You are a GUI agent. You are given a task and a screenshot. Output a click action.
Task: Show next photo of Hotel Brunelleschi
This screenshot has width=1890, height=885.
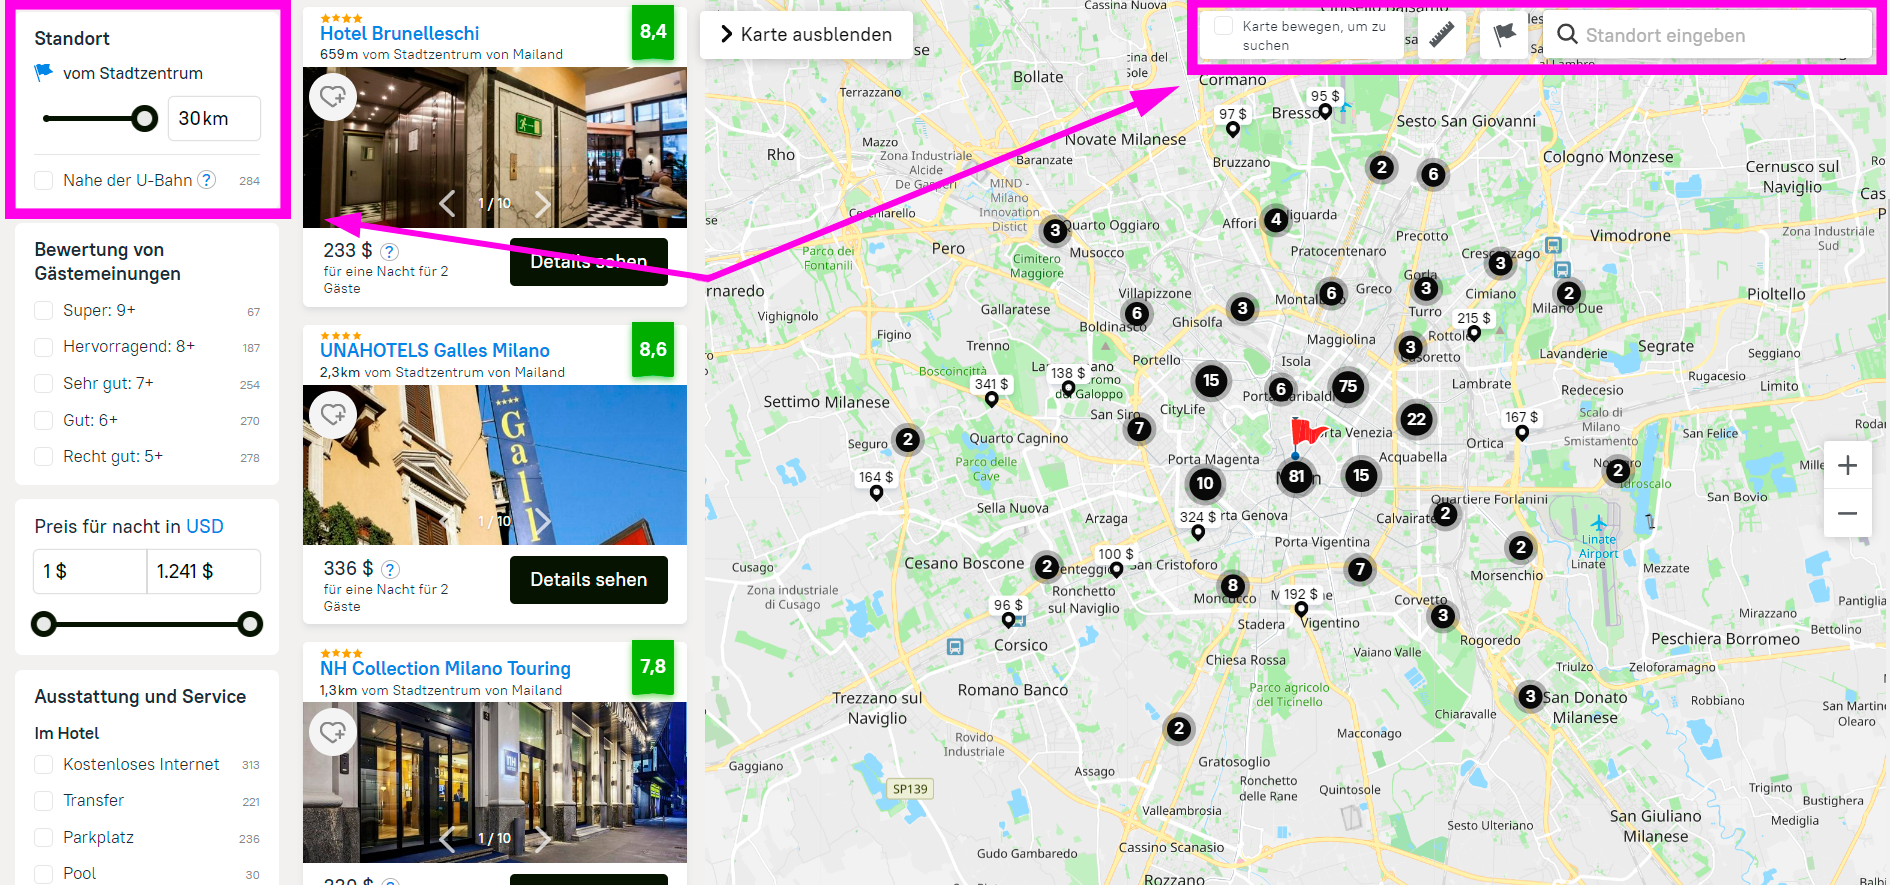[542, 204]
